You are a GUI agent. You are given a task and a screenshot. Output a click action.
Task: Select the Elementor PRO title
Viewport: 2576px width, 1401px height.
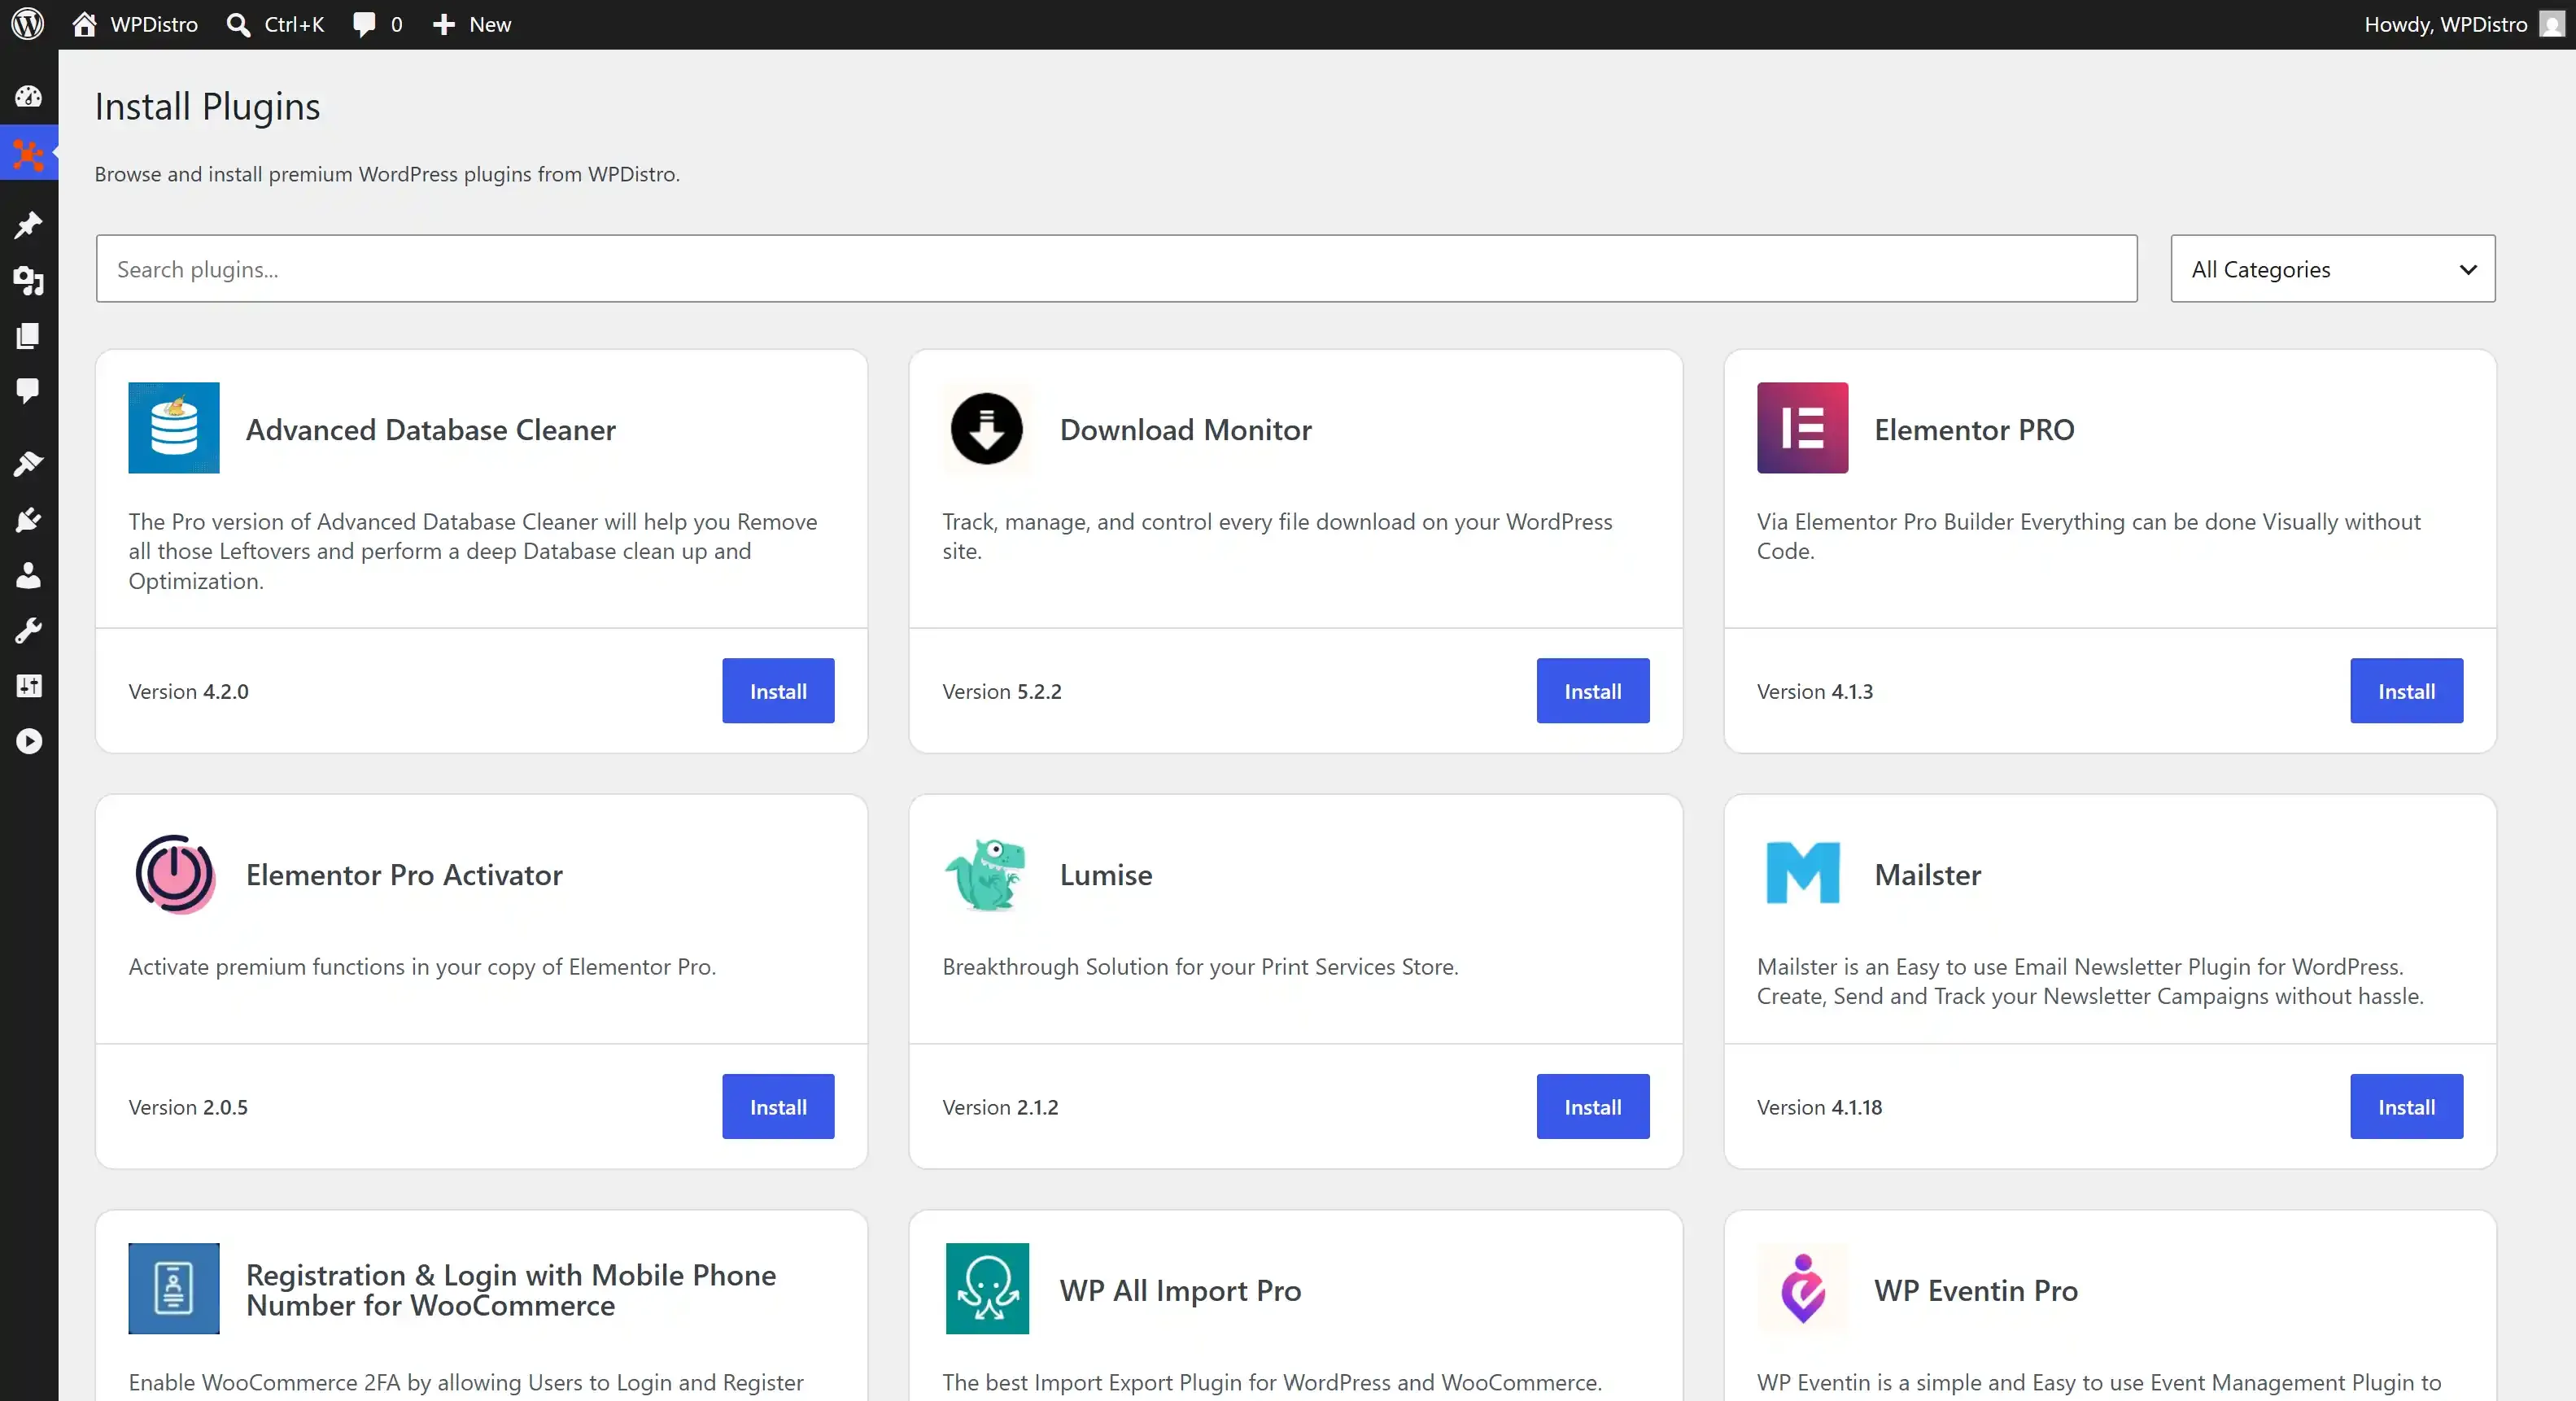tap(1974, 429)
